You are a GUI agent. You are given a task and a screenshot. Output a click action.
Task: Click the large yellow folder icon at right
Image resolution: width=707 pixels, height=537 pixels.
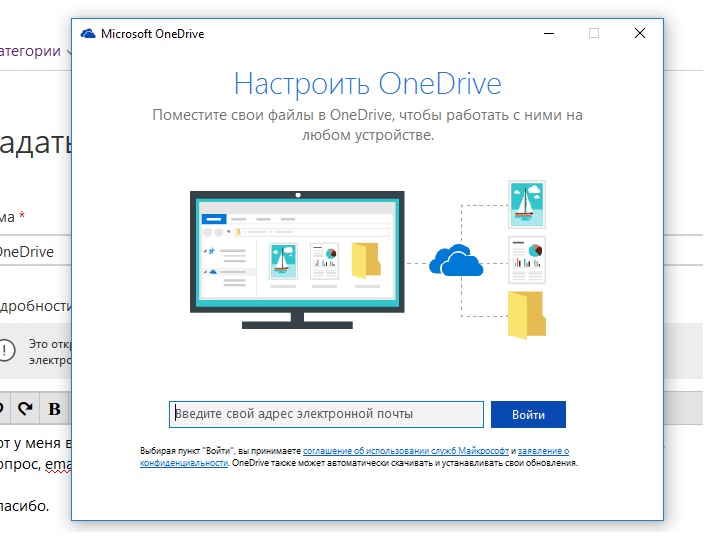click(x=527, y=315)
